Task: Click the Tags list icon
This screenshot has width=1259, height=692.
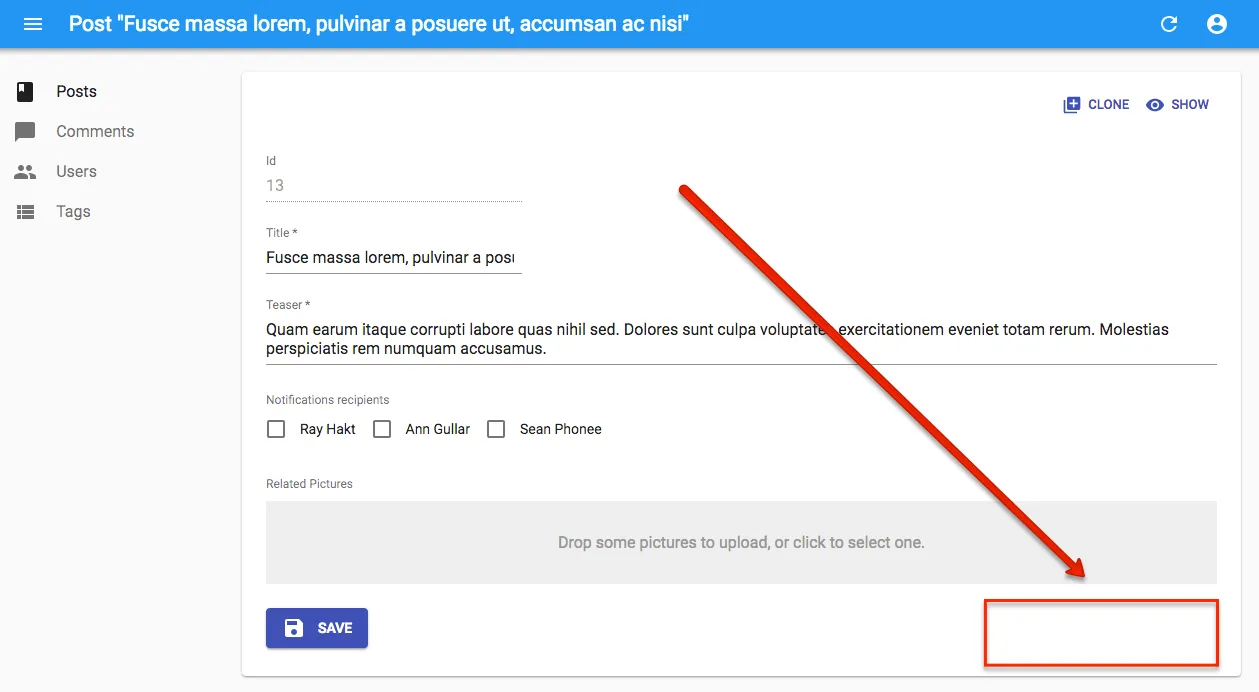Action: tap(25, 212)
